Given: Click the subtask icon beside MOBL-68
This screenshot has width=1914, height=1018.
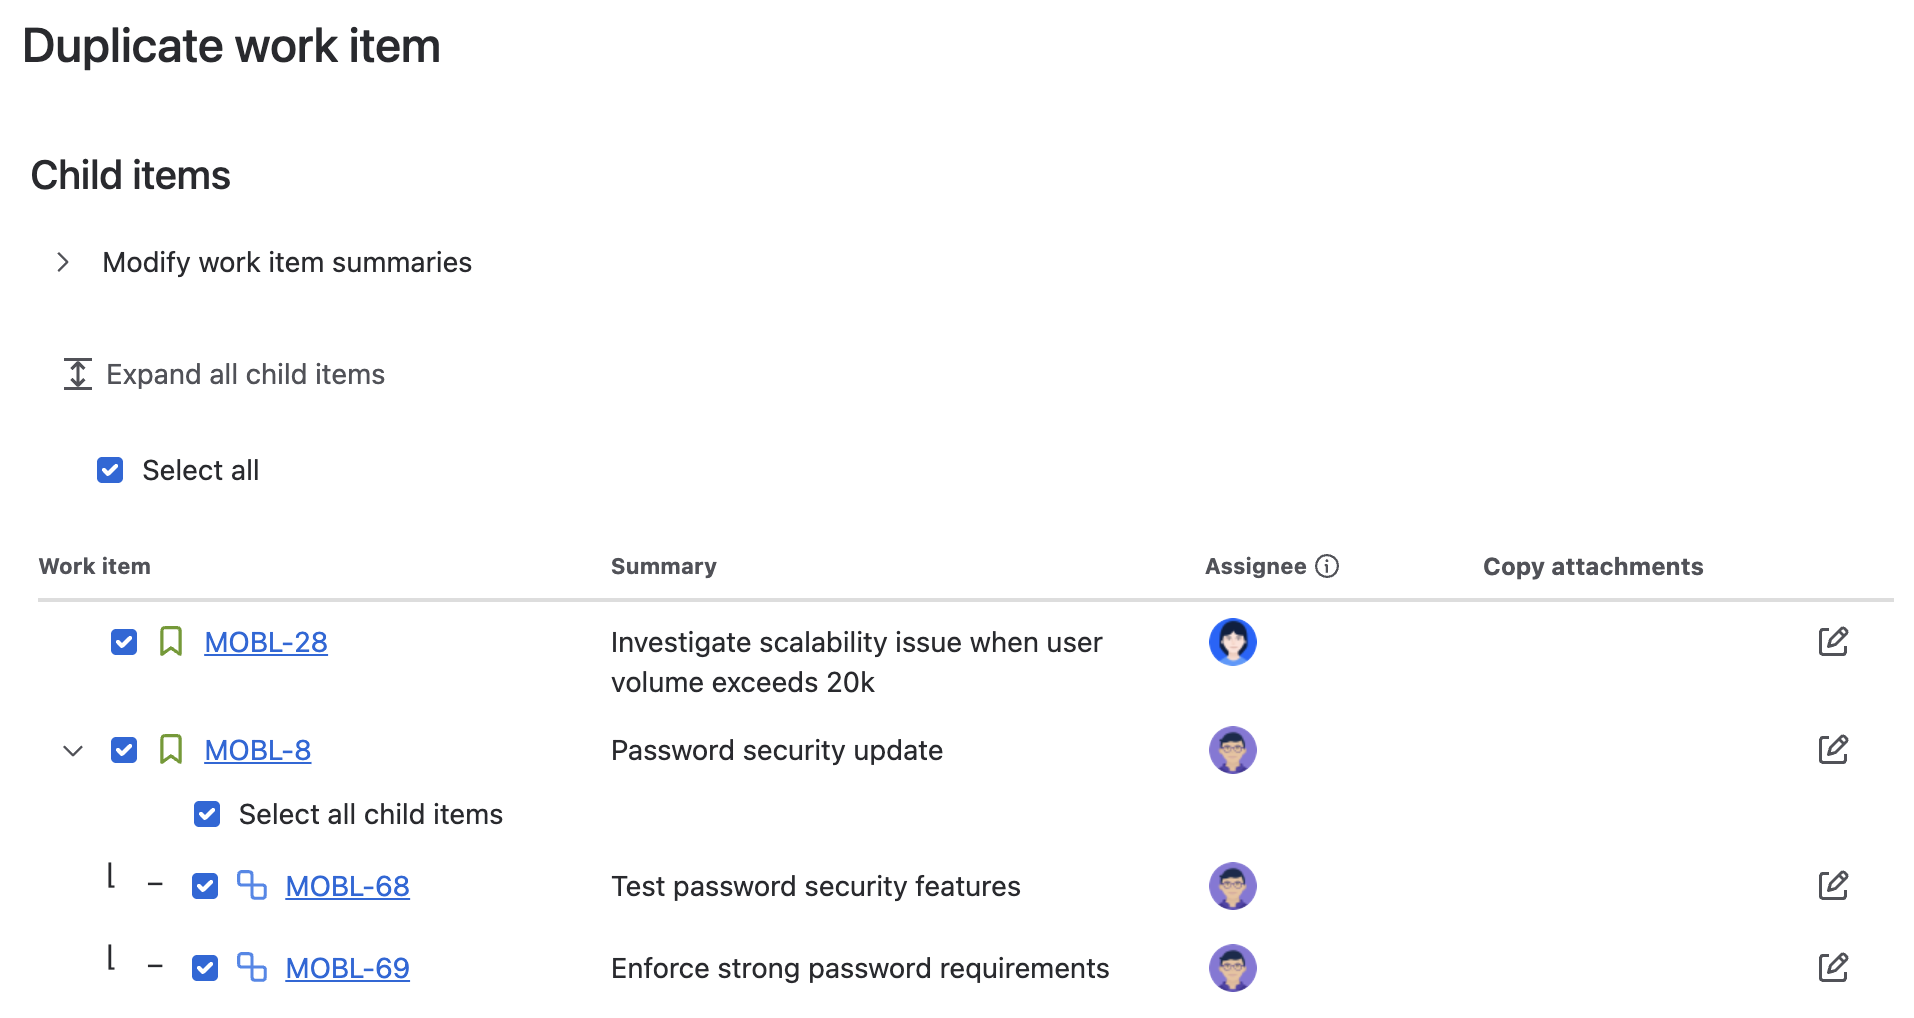Looking at the screenshot, I should (x=251, y=885).
